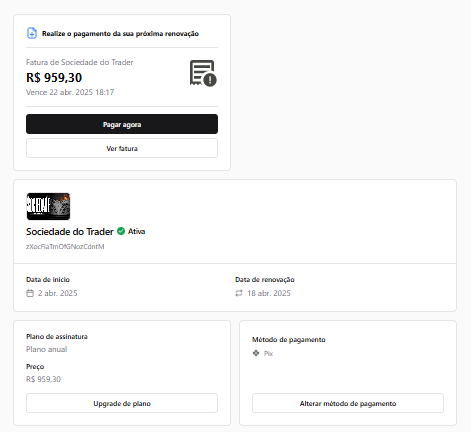The image size is (471, 432).
Task: Click the green Ativa checkmark badge
Action: [x=121, y=231]
